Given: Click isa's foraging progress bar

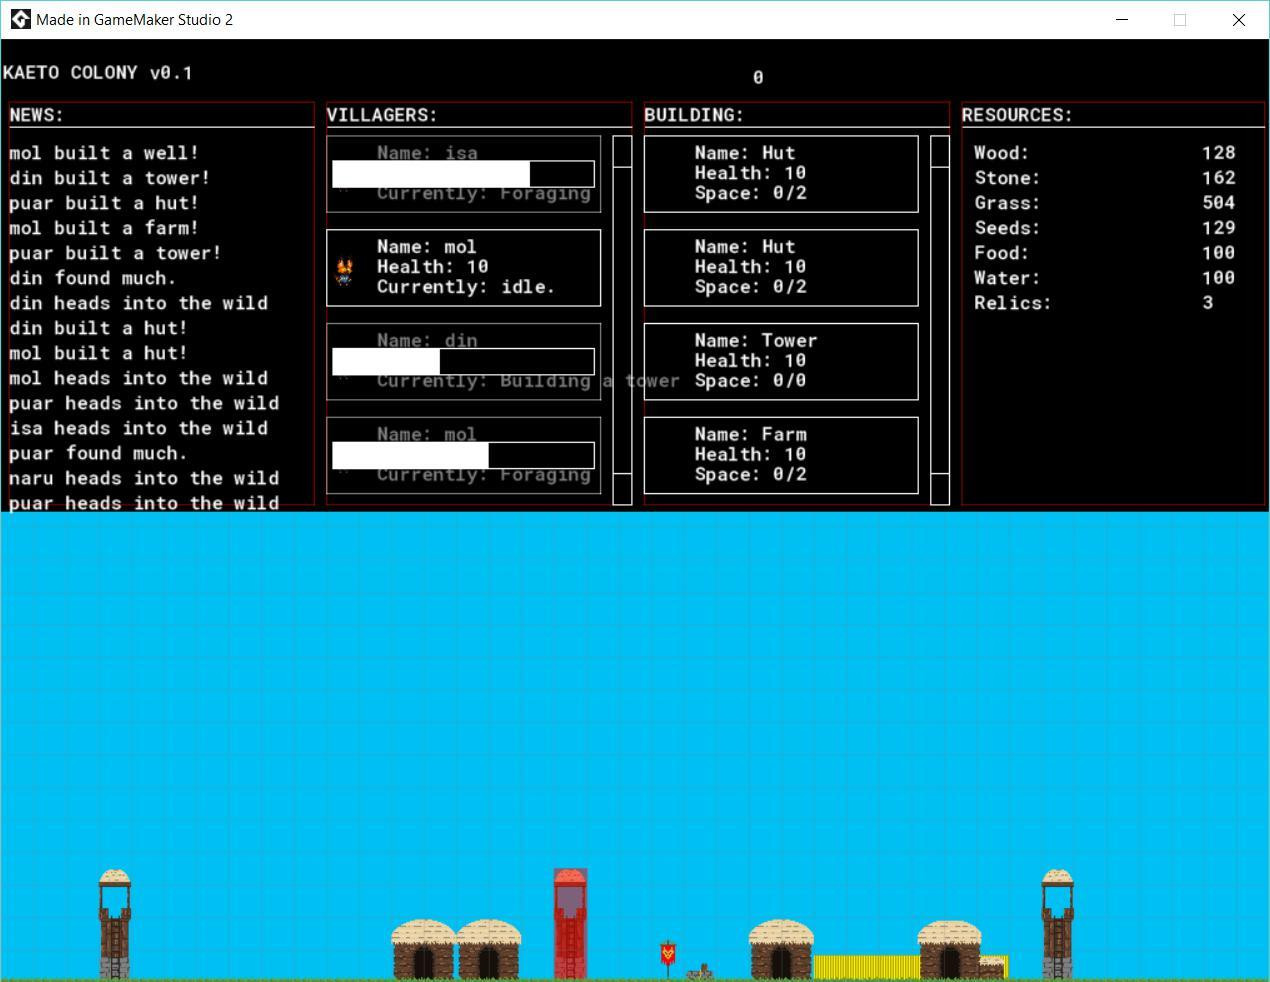Looking at the screenshot, I should 463,174.
